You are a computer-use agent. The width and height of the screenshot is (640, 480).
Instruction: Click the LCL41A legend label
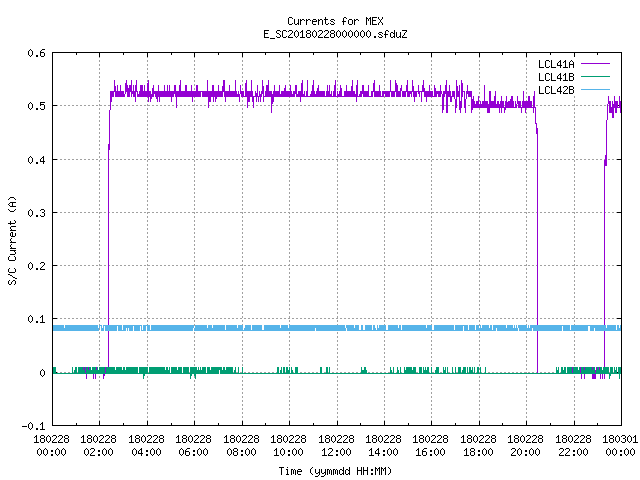pyautogui.click(x=556, y=64)
